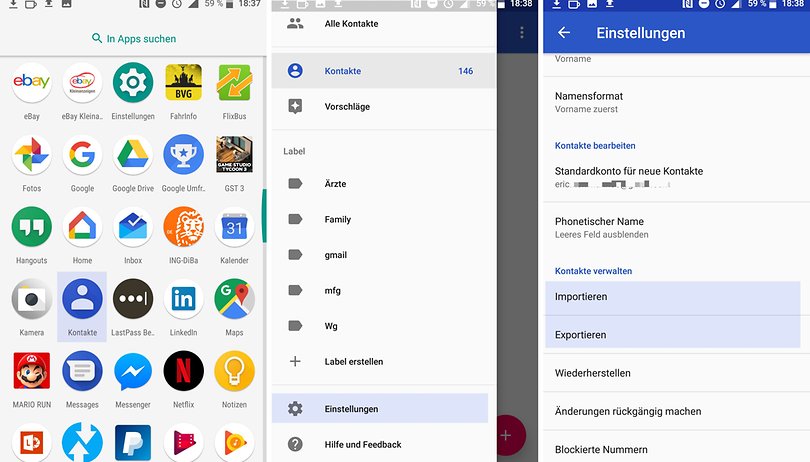Select Kontakte entry with 146 count
810x462 pixels.
pos(383,71)
